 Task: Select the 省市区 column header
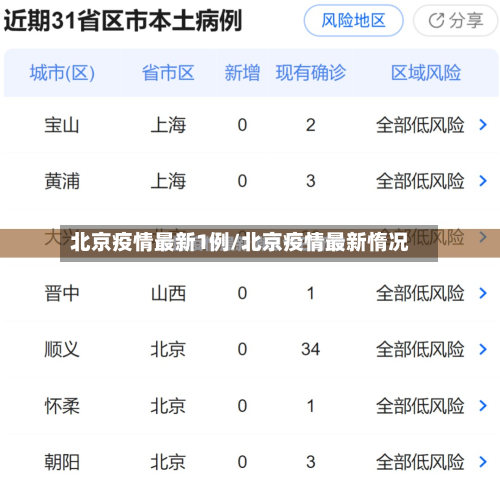pyautogui.click(x=168, y=73)
